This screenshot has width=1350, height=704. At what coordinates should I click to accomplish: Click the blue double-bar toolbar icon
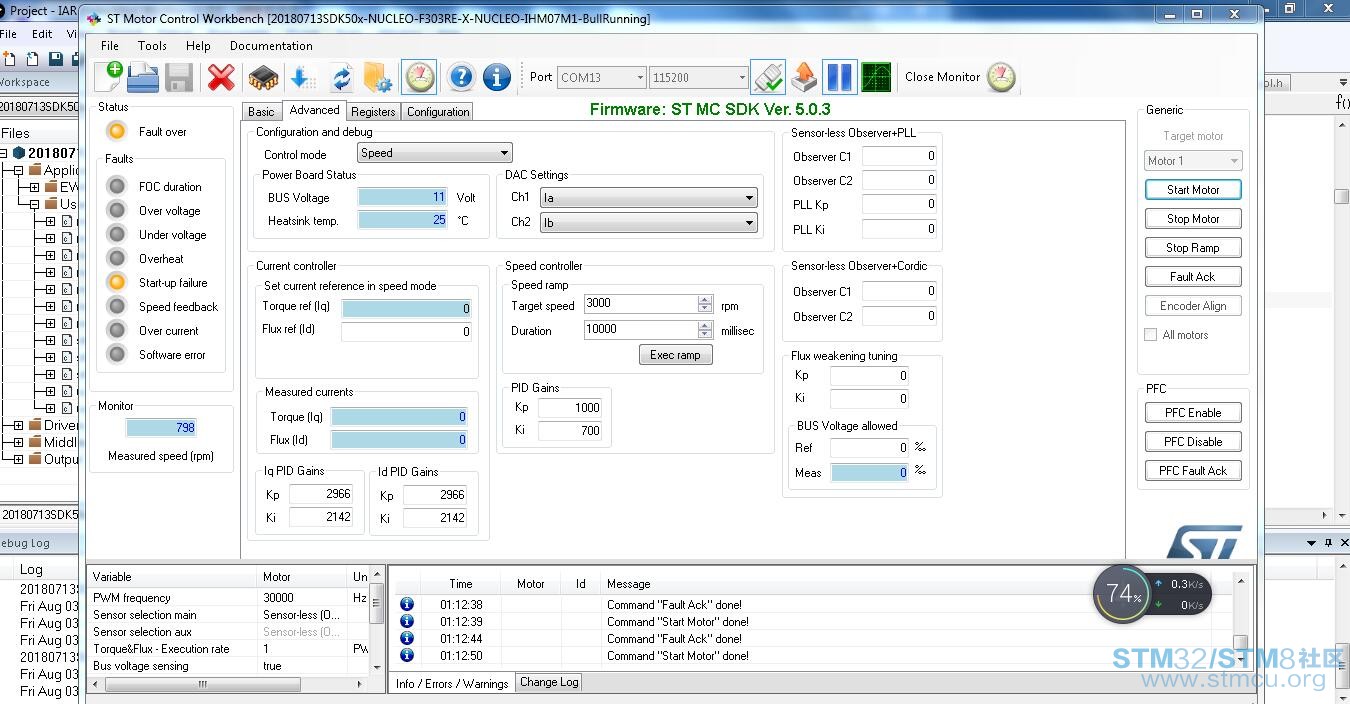(840, 77)
